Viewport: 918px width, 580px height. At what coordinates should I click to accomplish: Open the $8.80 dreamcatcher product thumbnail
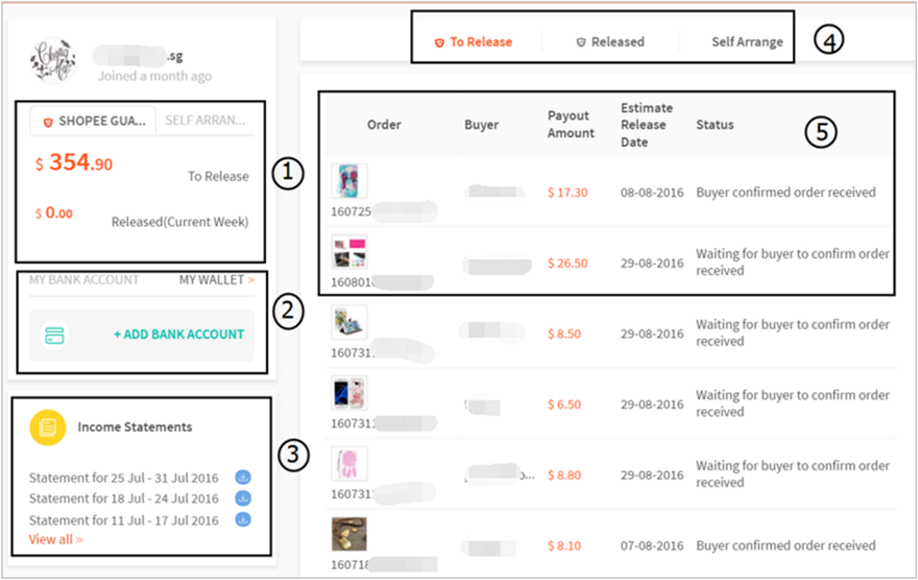click(349, 465)
